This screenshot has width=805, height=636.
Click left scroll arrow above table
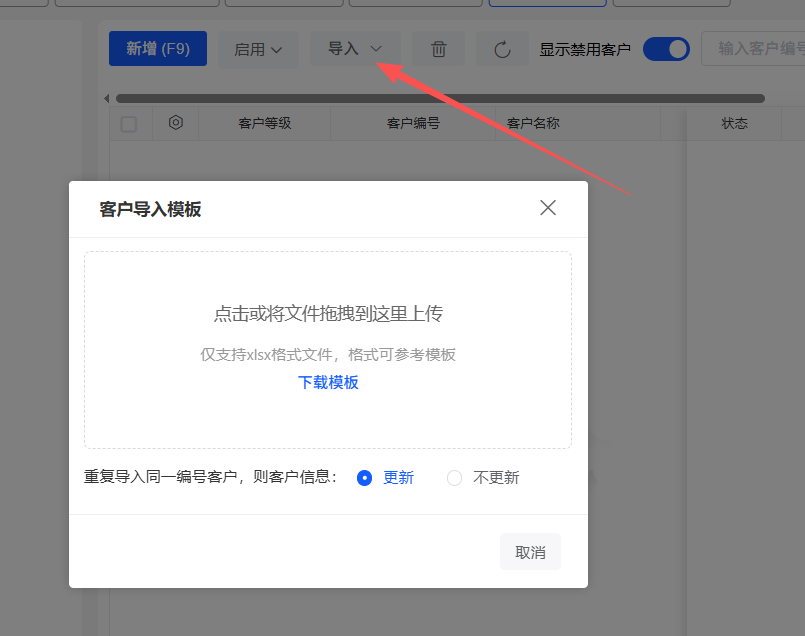pyautogui.click(x=107, y=98)
